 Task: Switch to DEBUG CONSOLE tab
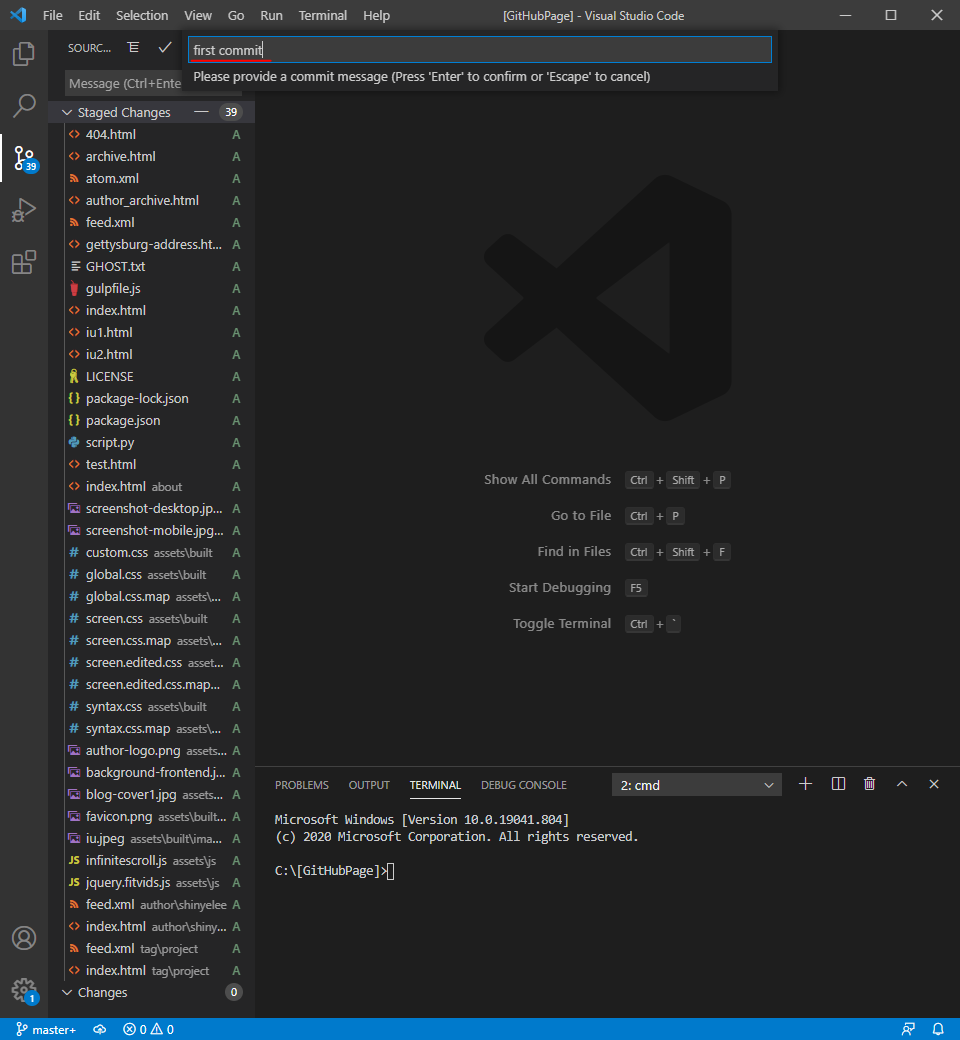click(523, 785)
